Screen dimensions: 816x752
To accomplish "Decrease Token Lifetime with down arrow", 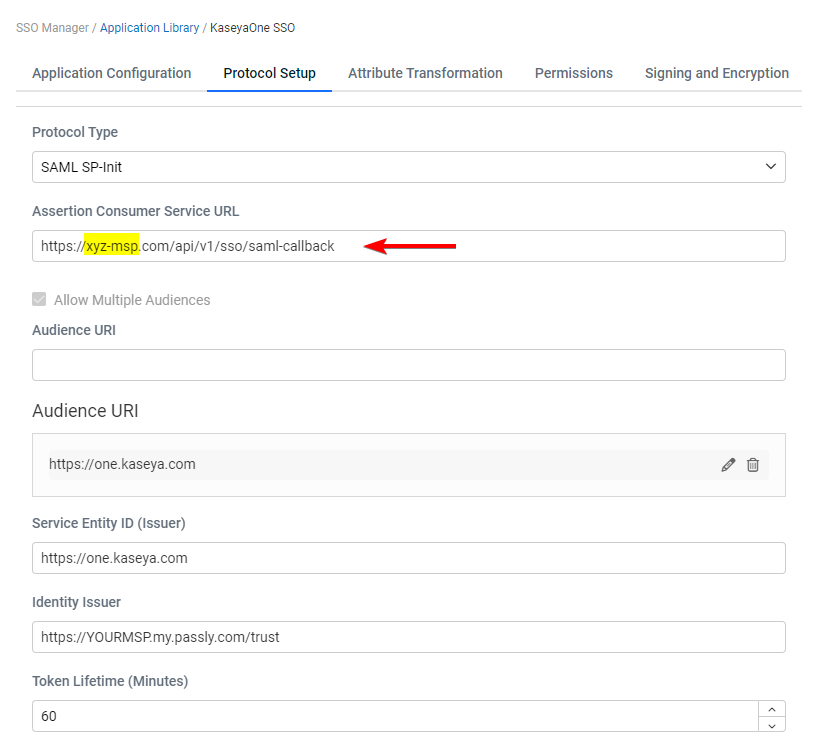I will [772, 725].
